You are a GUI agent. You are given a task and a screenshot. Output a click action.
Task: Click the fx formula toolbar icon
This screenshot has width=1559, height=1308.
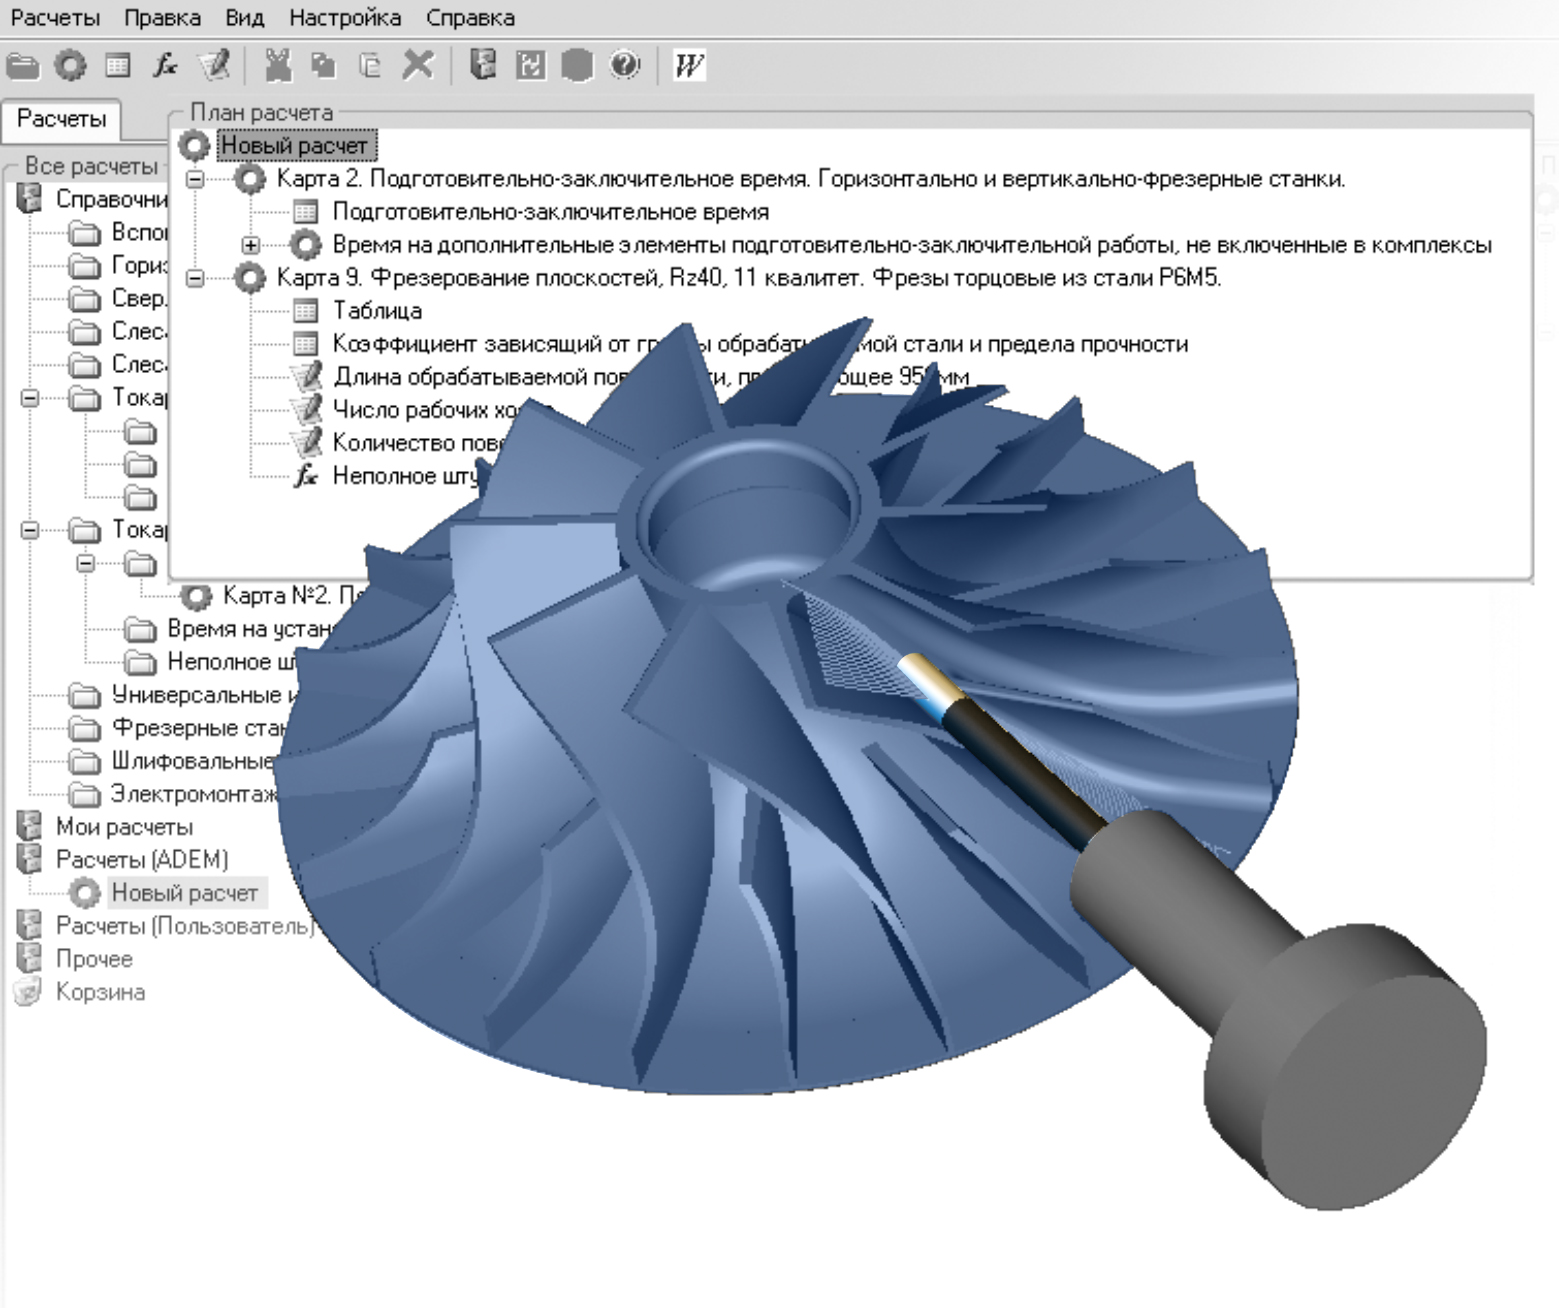point(165,66)
